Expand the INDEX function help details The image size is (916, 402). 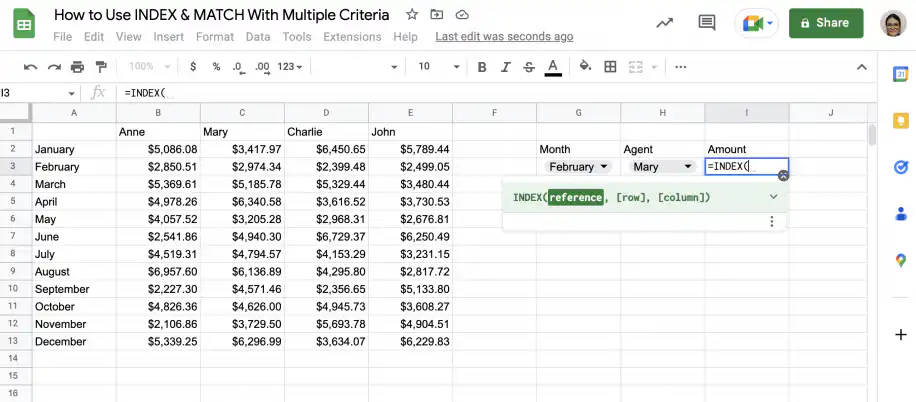point(773,197)
